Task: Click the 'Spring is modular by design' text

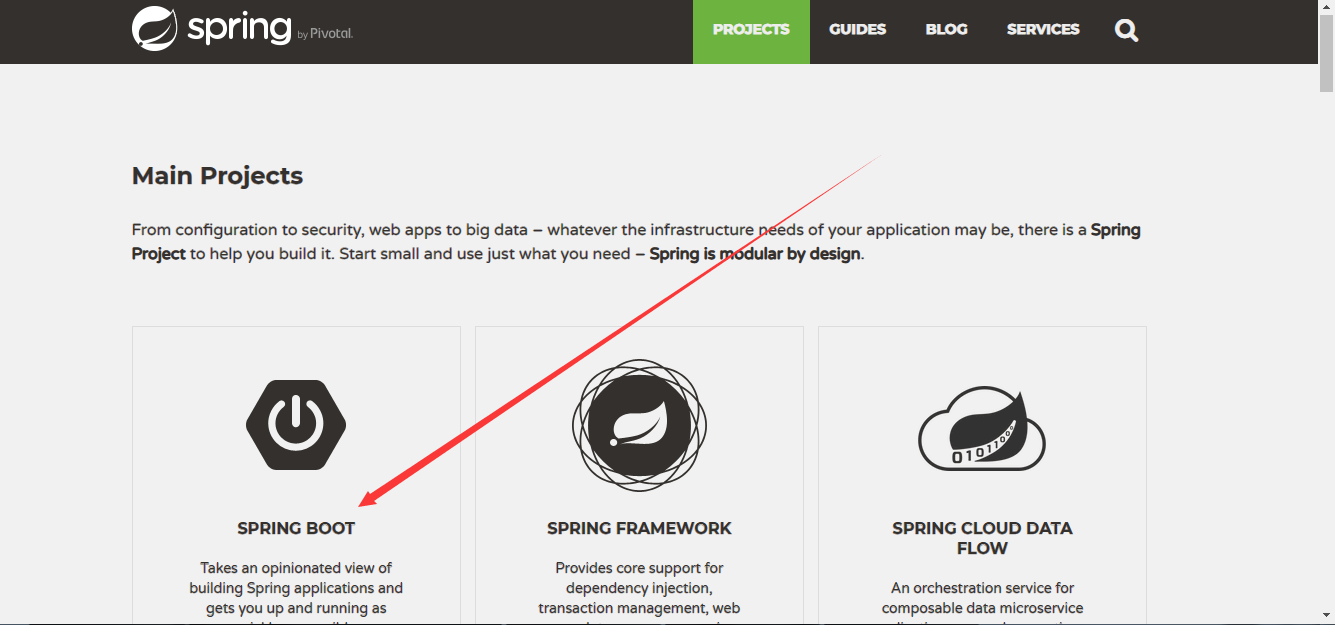Action: pos(755,254)
